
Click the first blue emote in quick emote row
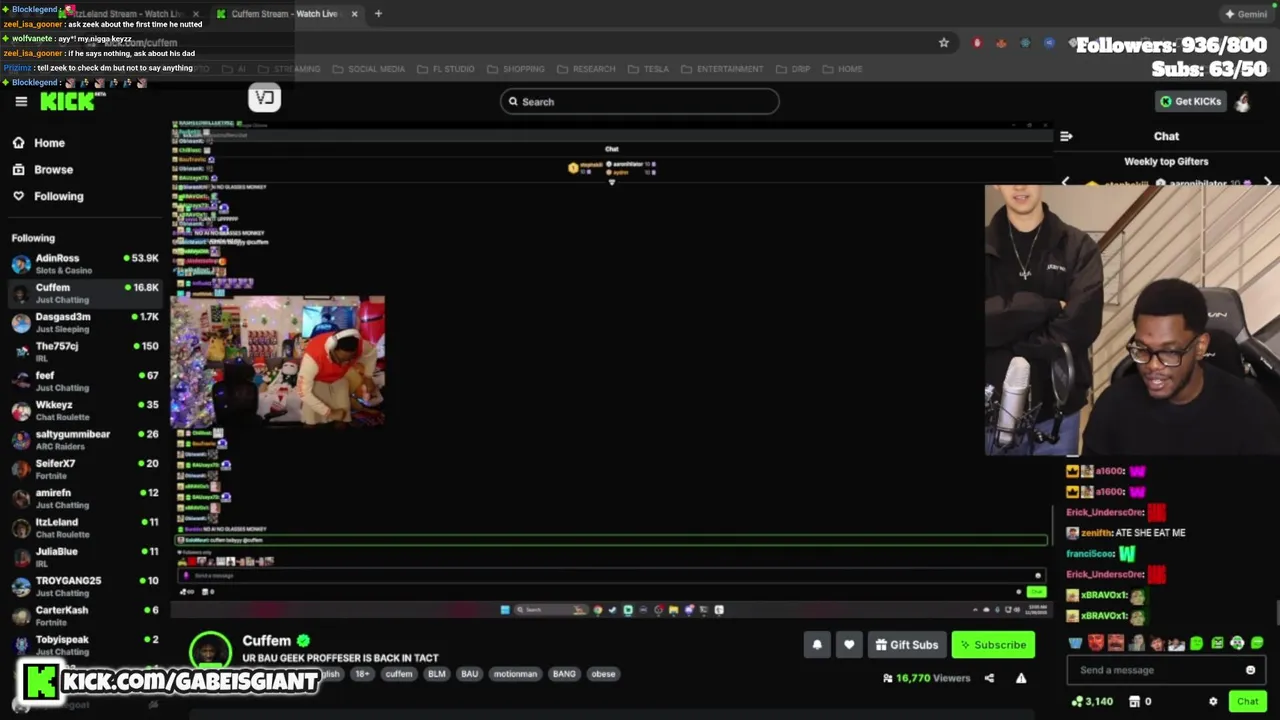click(x=1075, y=643)
